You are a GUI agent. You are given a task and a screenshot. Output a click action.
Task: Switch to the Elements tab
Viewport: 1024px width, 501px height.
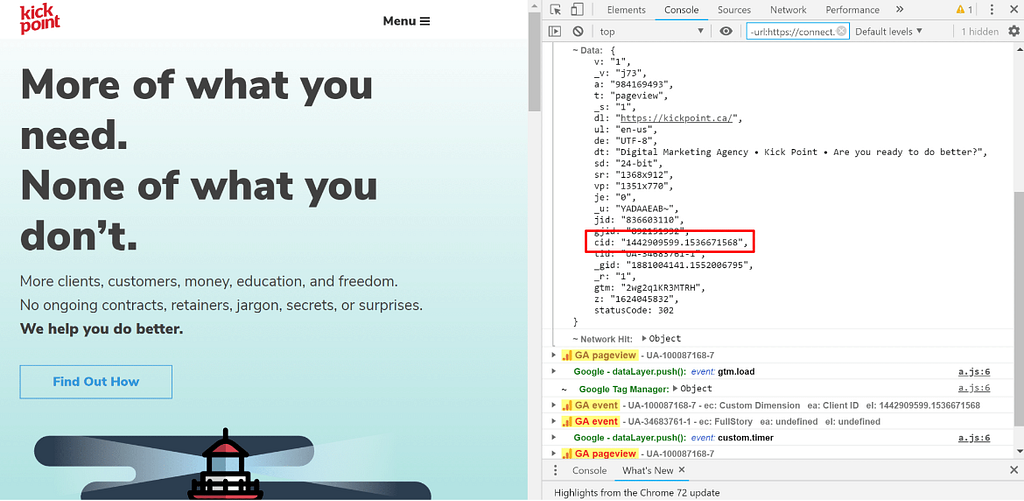pos(626,10)
